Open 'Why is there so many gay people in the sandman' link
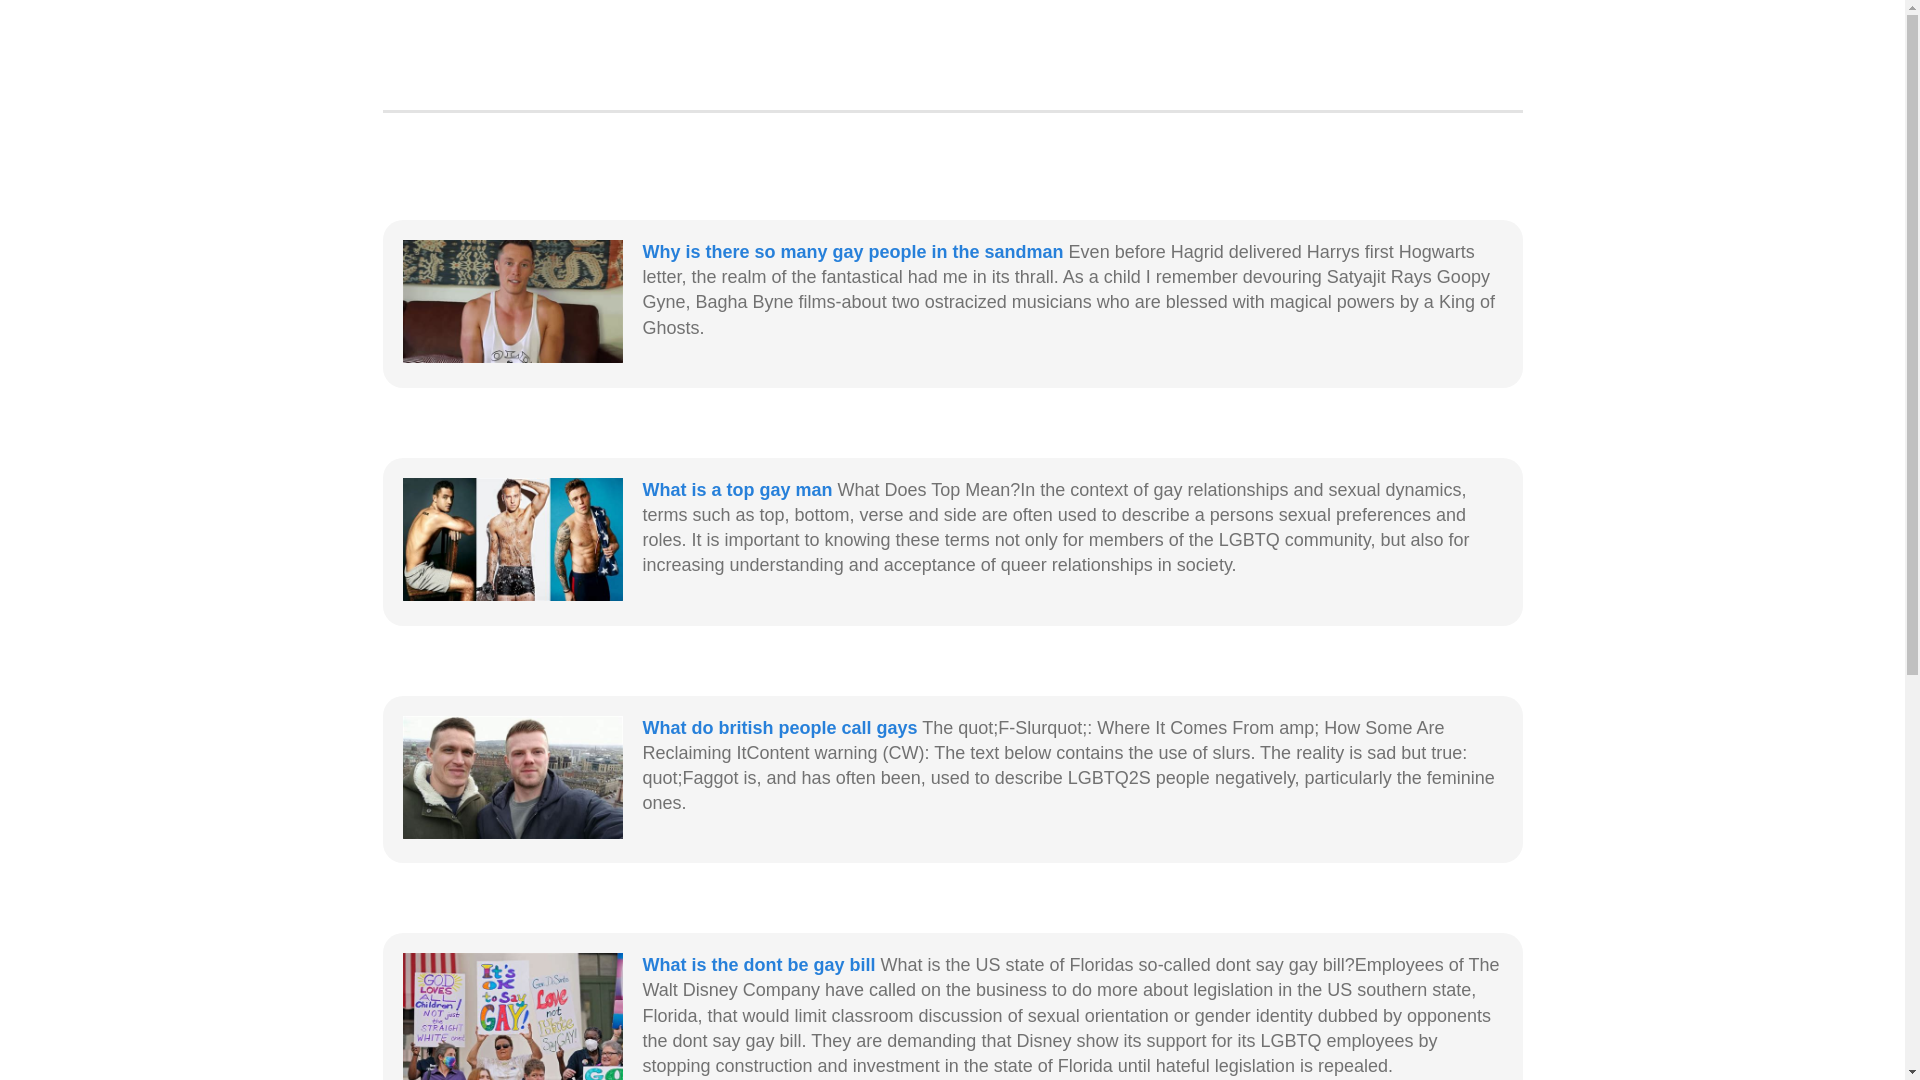 (x=852, y=252)
